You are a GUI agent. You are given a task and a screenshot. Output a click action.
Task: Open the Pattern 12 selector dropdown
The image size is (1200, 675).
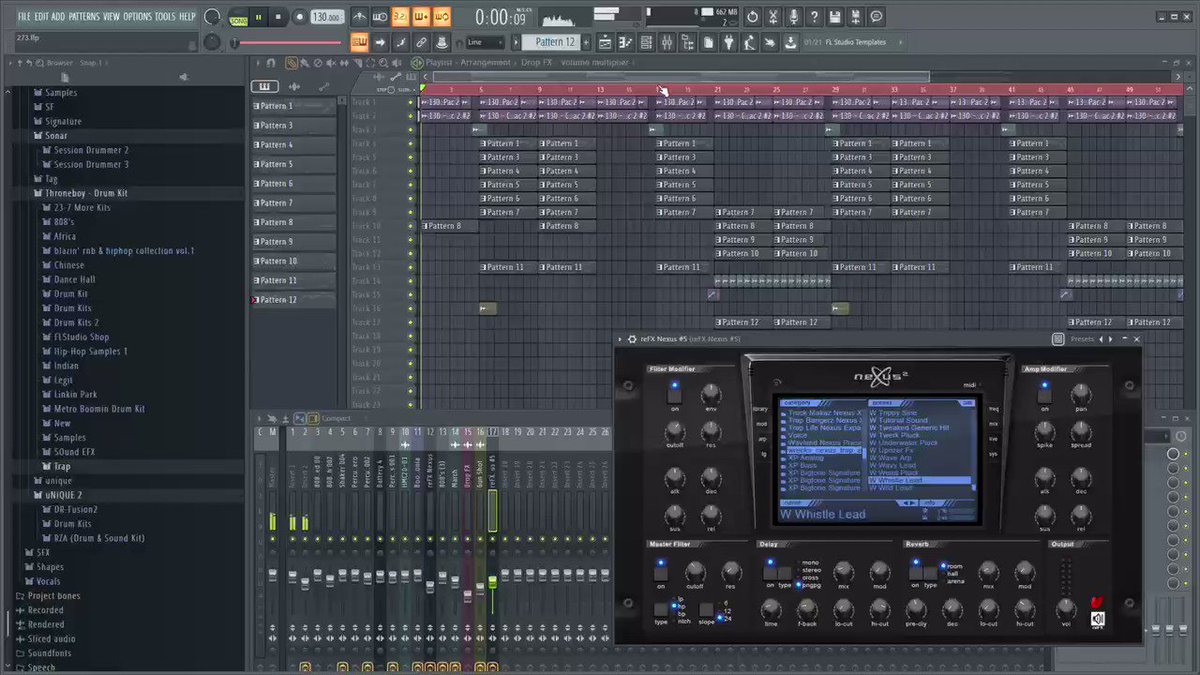coord(556,42)
